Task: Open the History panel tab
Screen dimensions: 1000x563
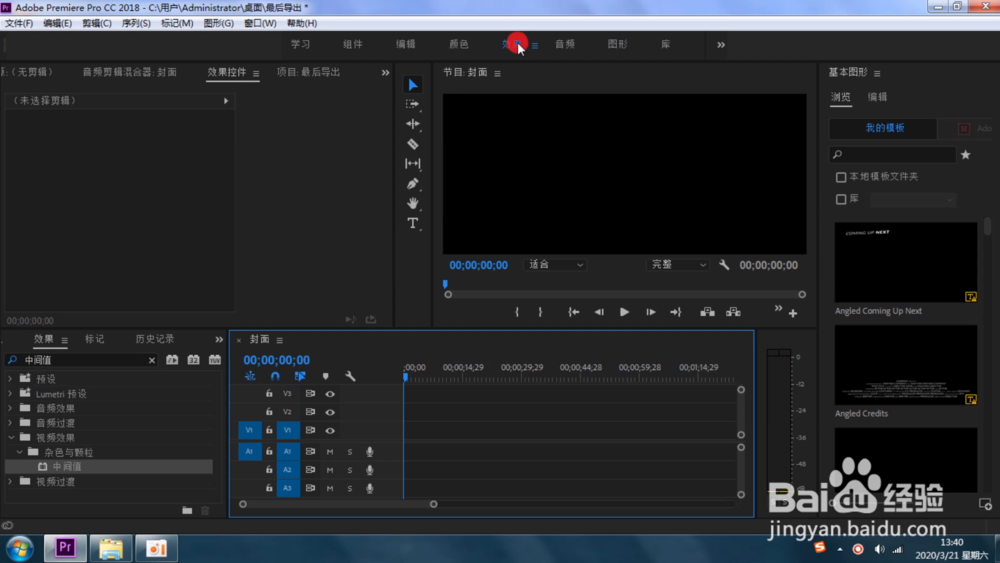Action: [154, 339]
